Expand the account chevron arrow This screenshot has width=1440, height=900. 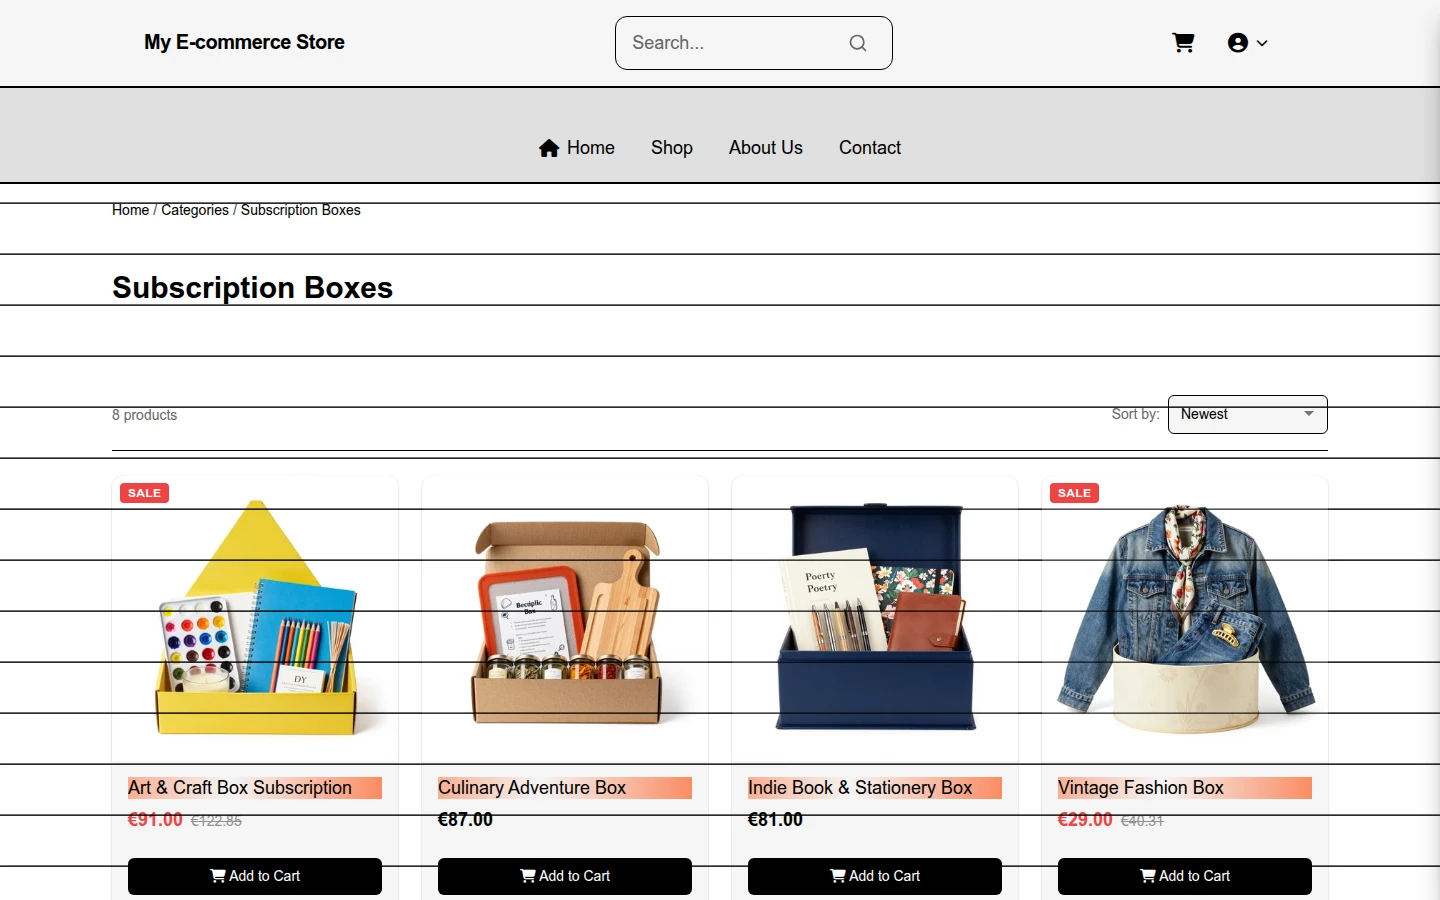pos(1262,43)
